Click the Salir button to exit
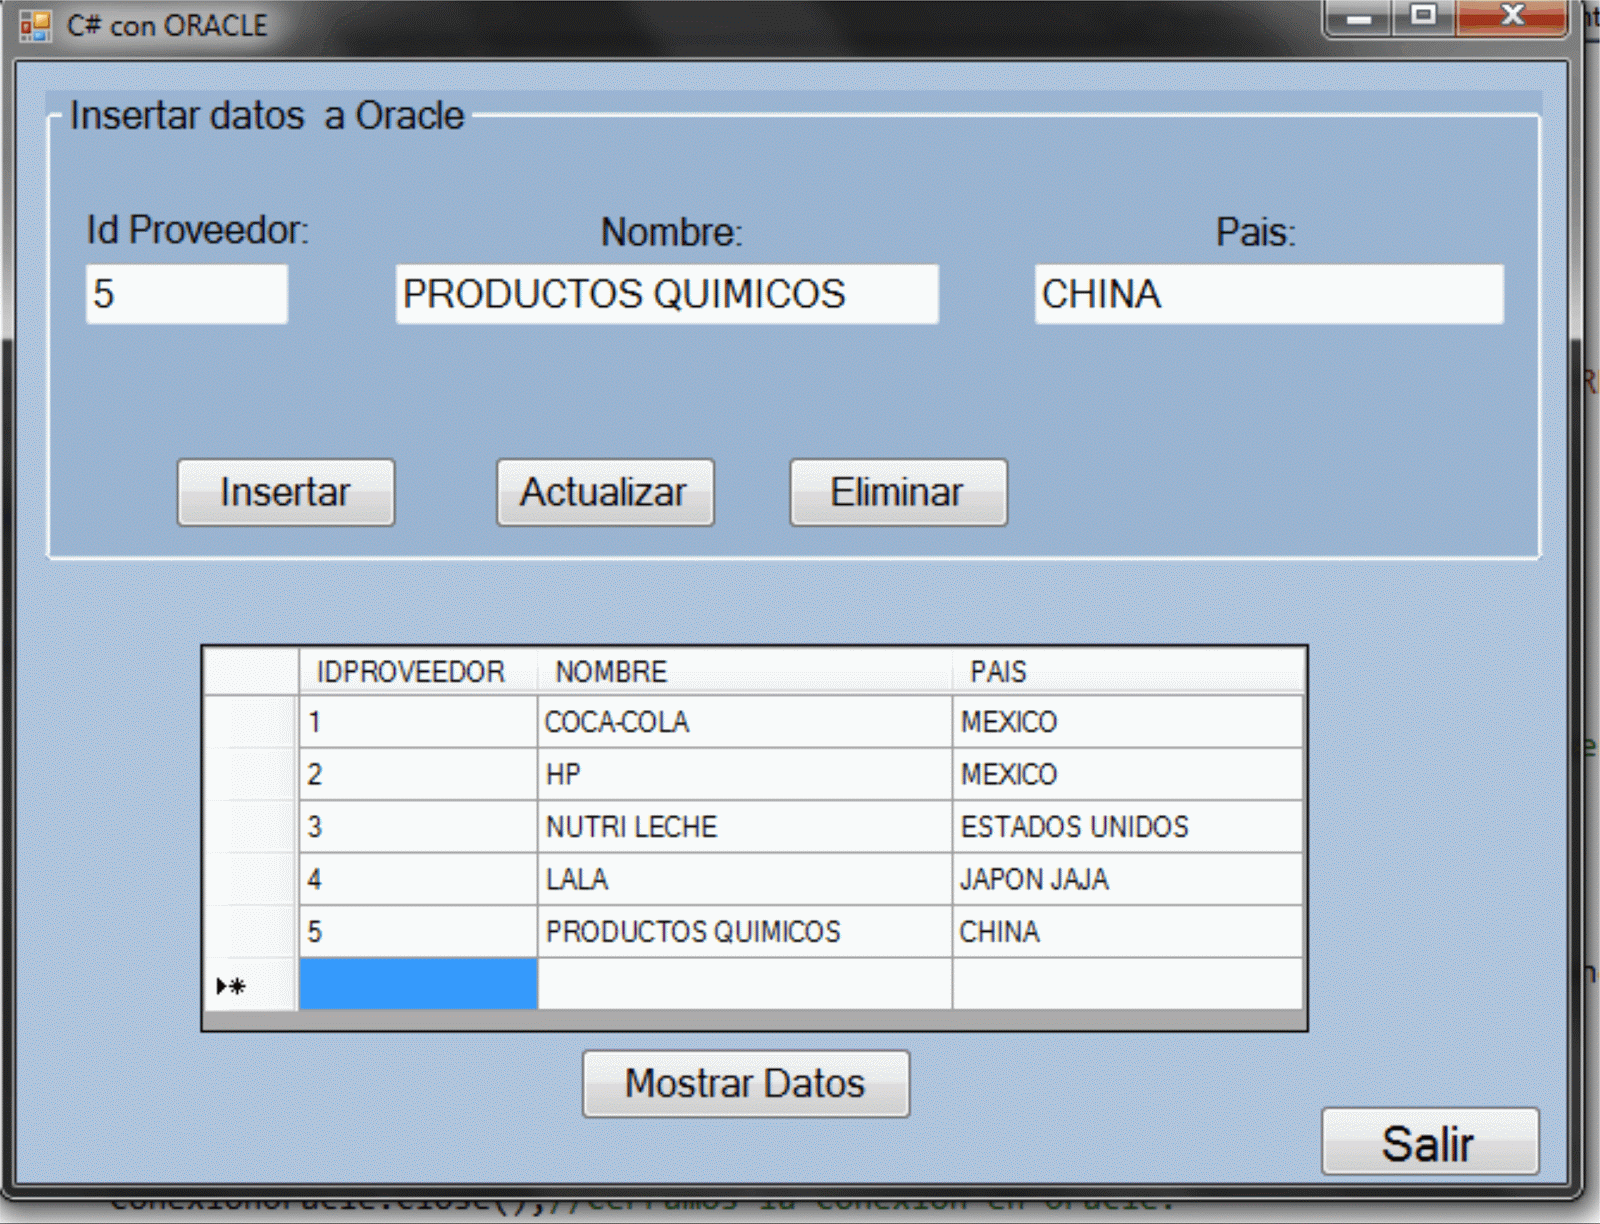This screenshot has height=1224, width=1600. tap(1429, 1143)
